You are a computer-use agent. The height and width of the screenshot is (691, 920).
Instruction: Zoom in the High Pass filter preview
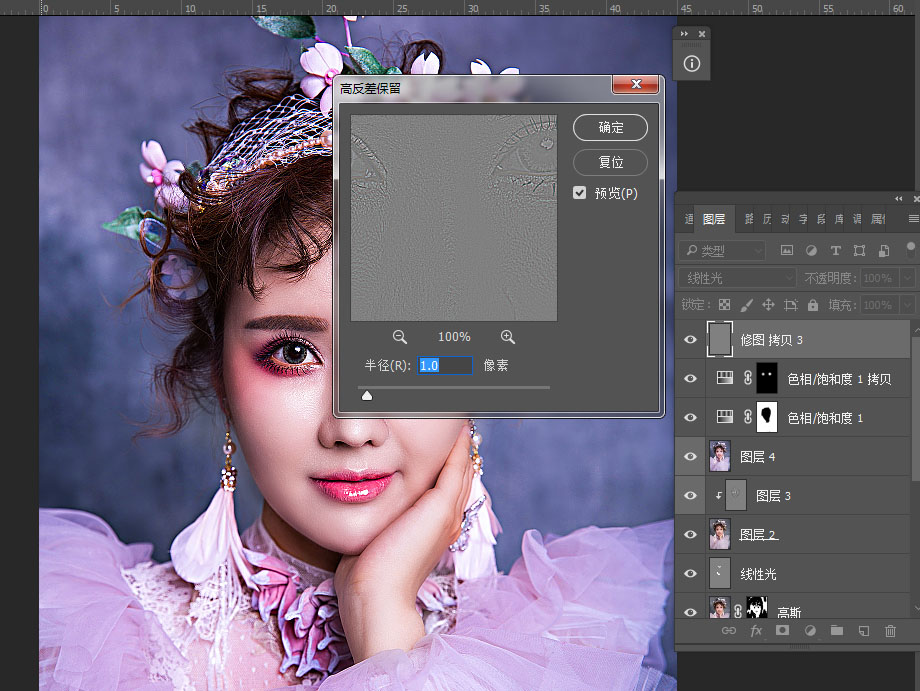pyautogui.click(x=508, y=337)
